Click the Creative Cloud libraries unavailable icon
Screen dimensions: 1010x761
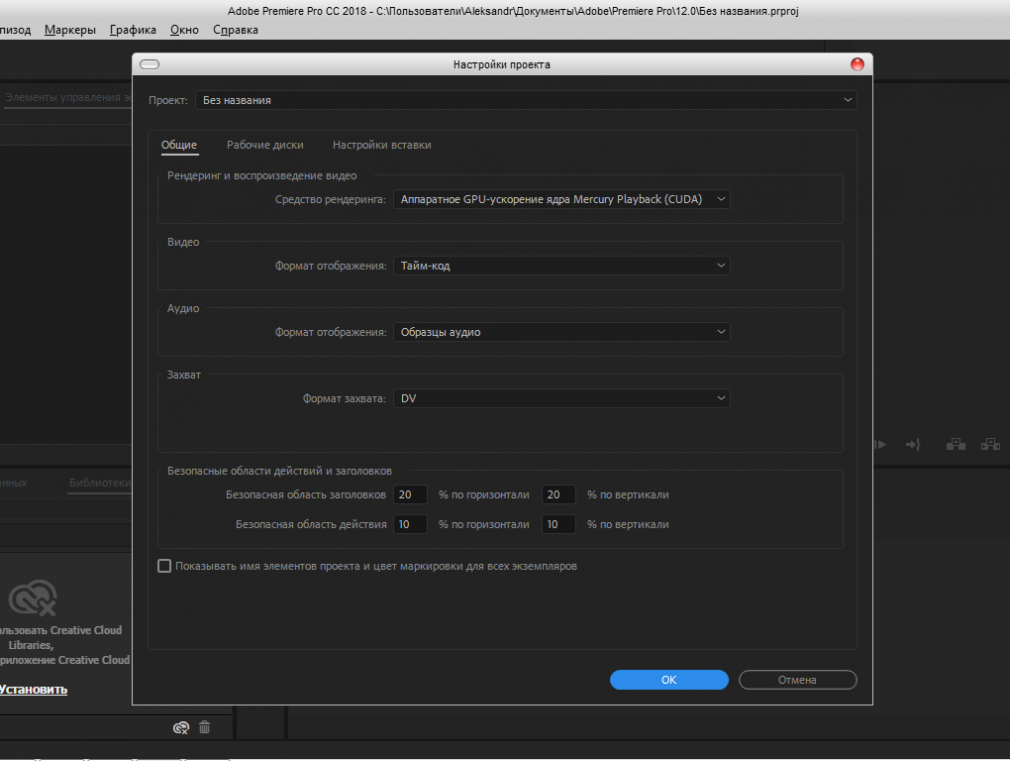click(x=32, y=597)
